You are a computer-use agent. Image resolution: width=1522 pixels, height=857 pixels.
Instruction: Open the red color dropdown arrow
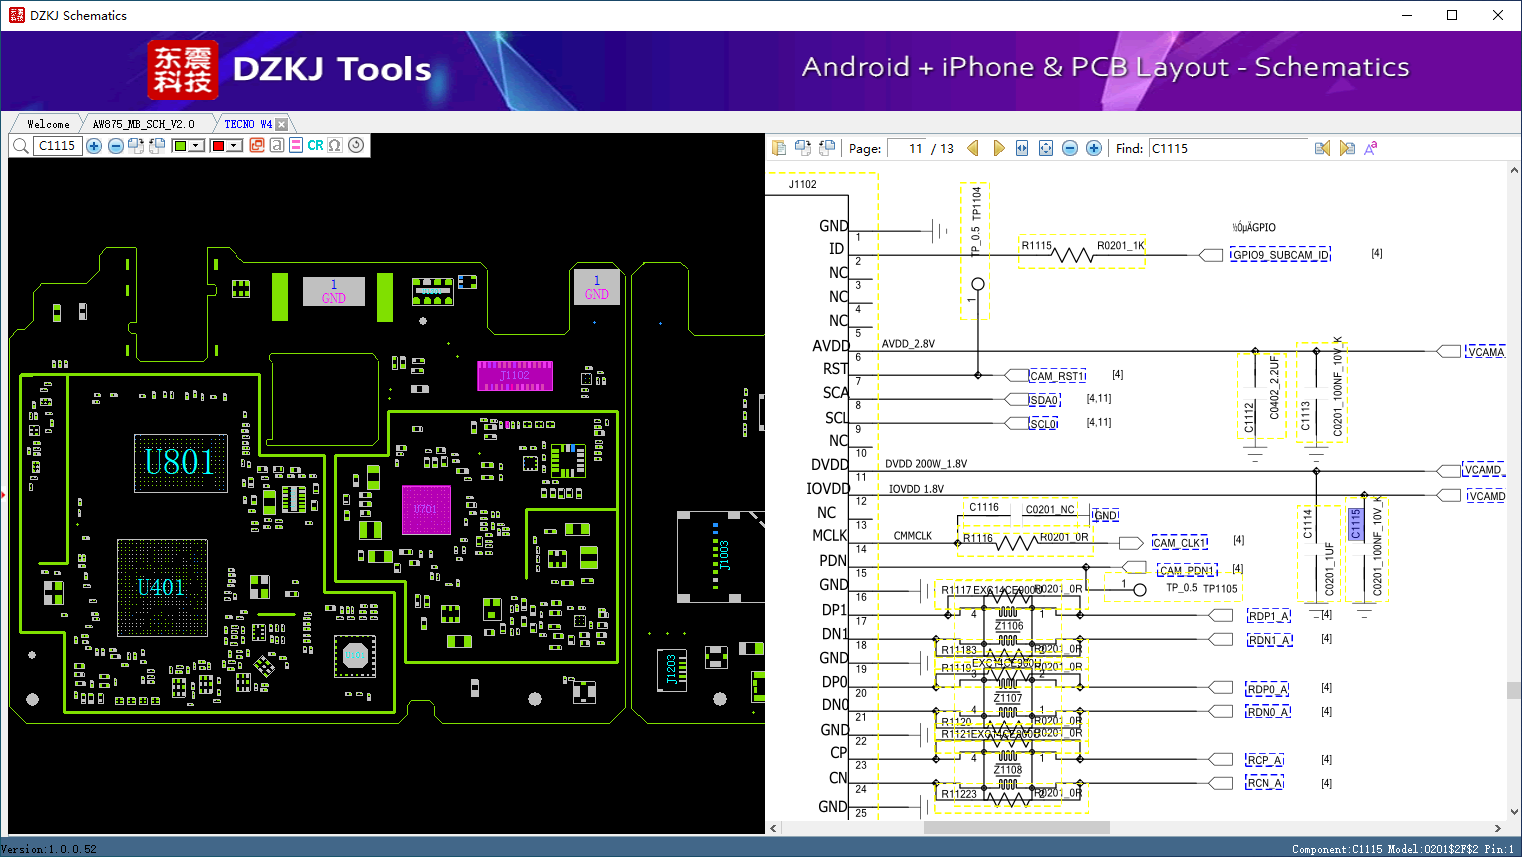pyautogui.click(x=235, y=146)
